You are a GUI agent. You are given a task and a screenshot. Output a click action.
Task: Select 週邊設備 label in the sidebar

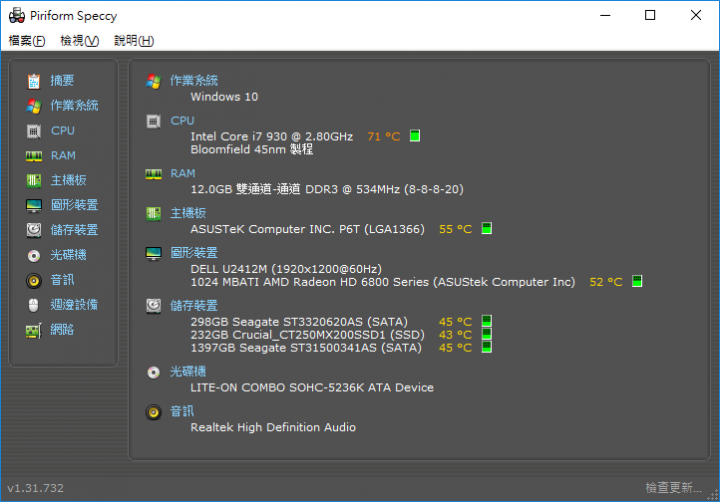coord(74,305)
